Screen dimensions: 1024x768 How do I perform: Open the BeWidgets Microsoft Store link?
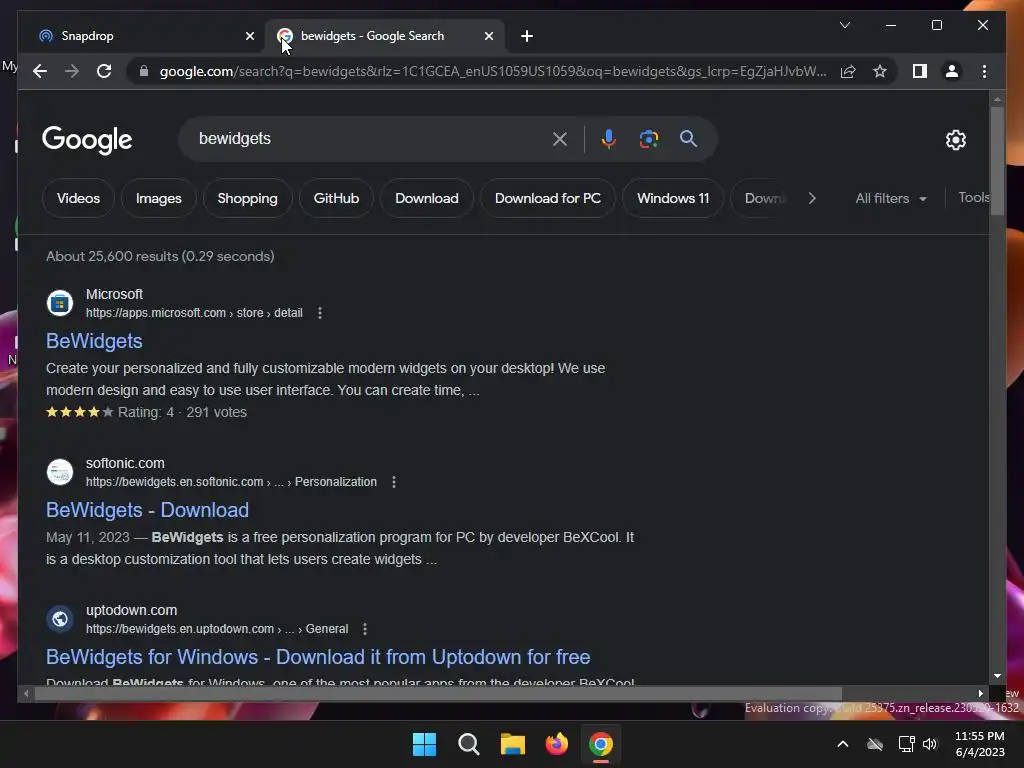94,341
